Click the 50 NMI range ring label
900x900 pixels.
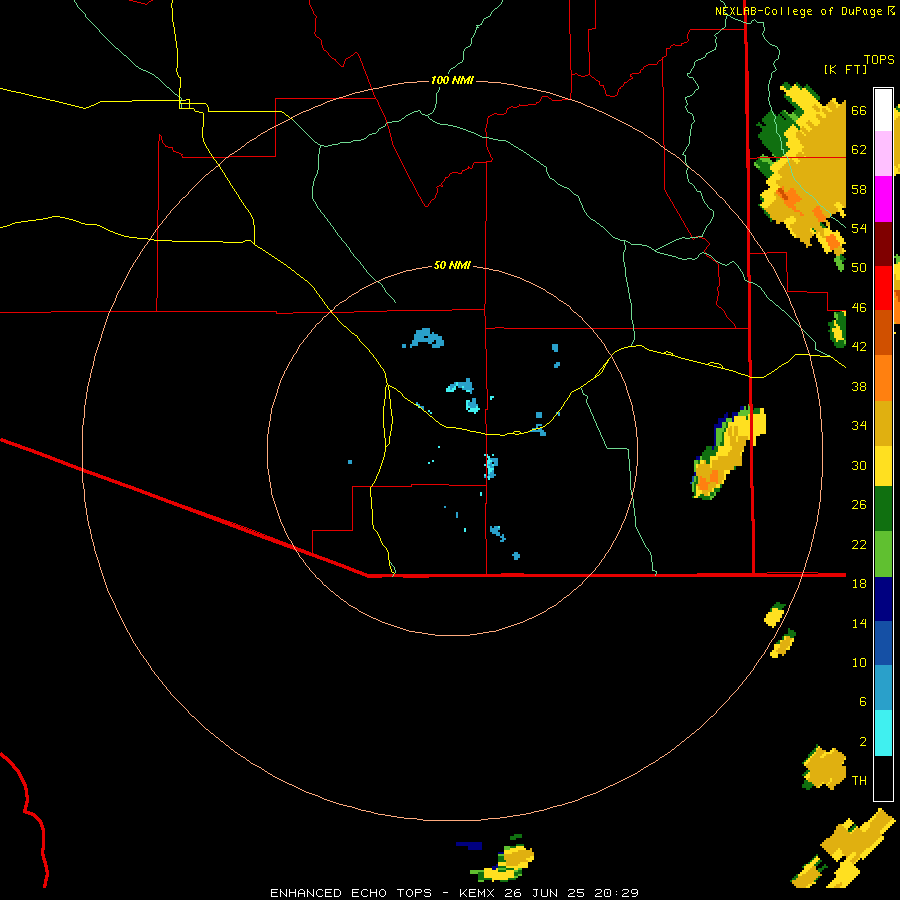(x=452, y=265)
